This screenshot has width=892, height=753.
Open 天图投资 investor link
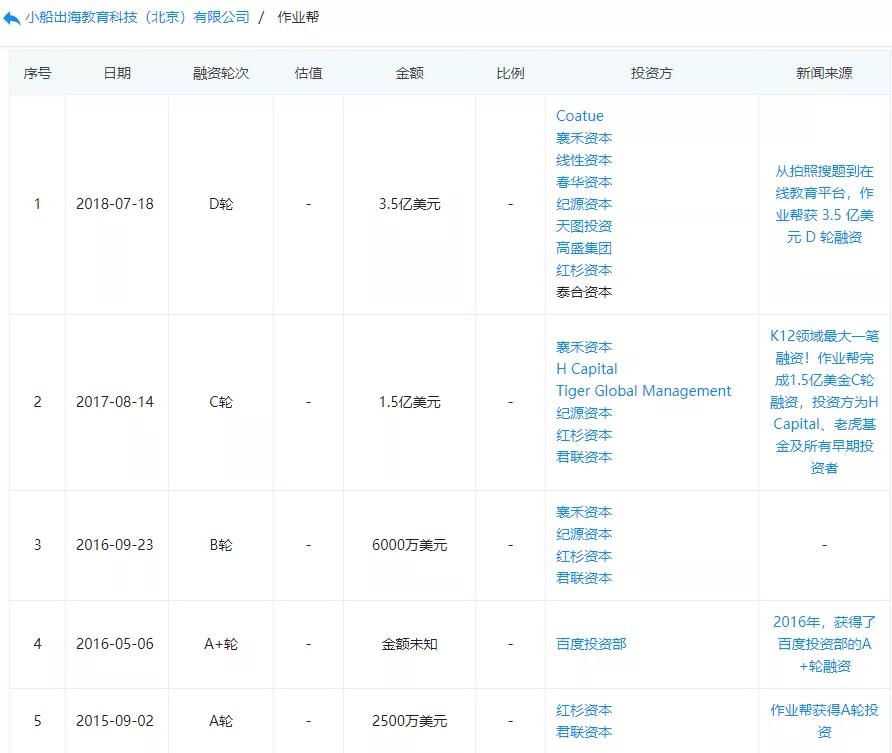point(584,226)
